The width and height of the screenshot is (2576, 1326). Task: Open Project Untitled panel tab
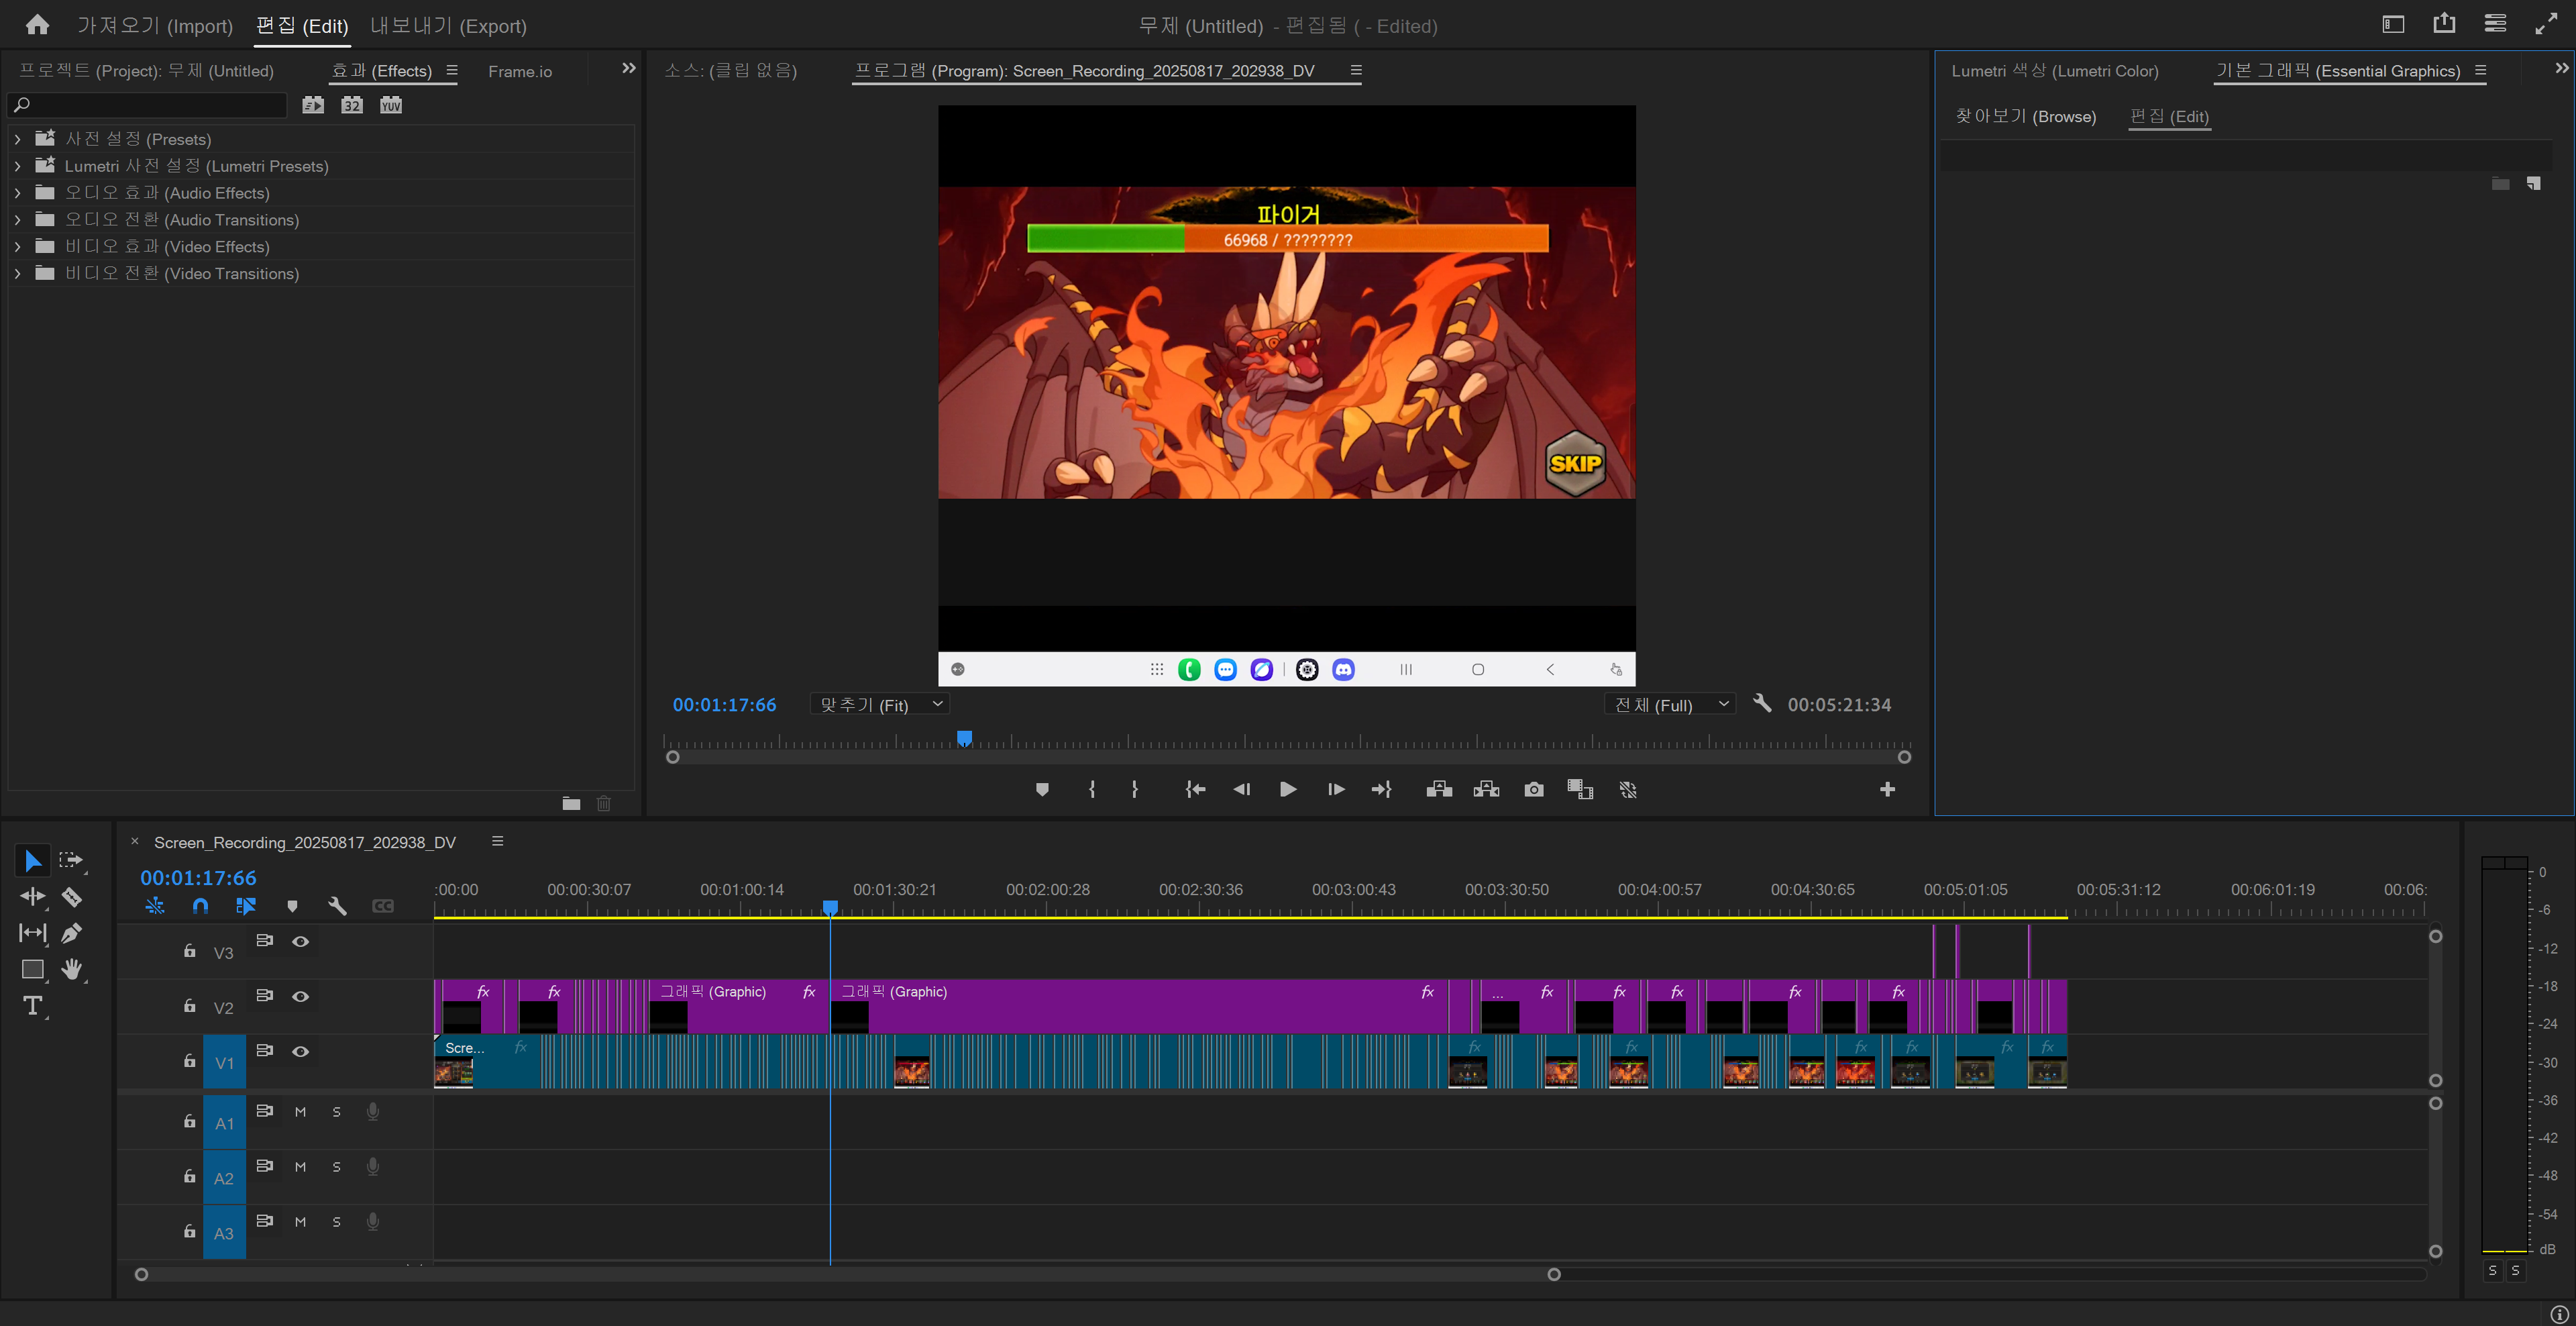coord(146,71)
